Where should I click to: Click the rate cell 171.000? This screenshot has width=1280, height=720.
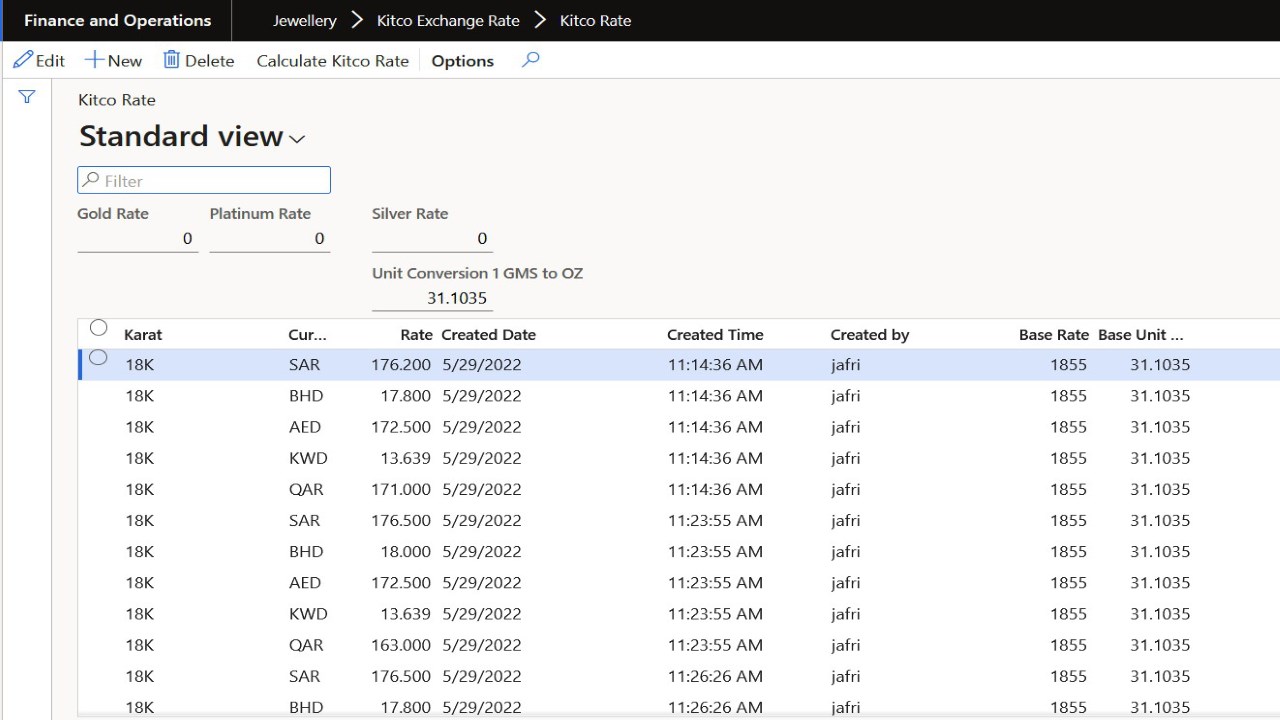[401, 489]
